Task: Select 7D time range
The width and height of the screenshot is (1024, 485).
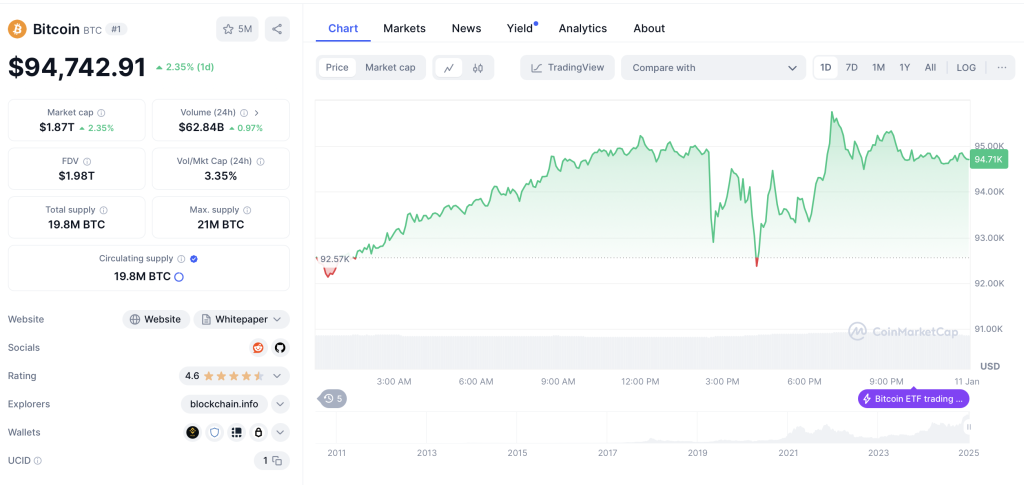Action: (x=852, y=68)
